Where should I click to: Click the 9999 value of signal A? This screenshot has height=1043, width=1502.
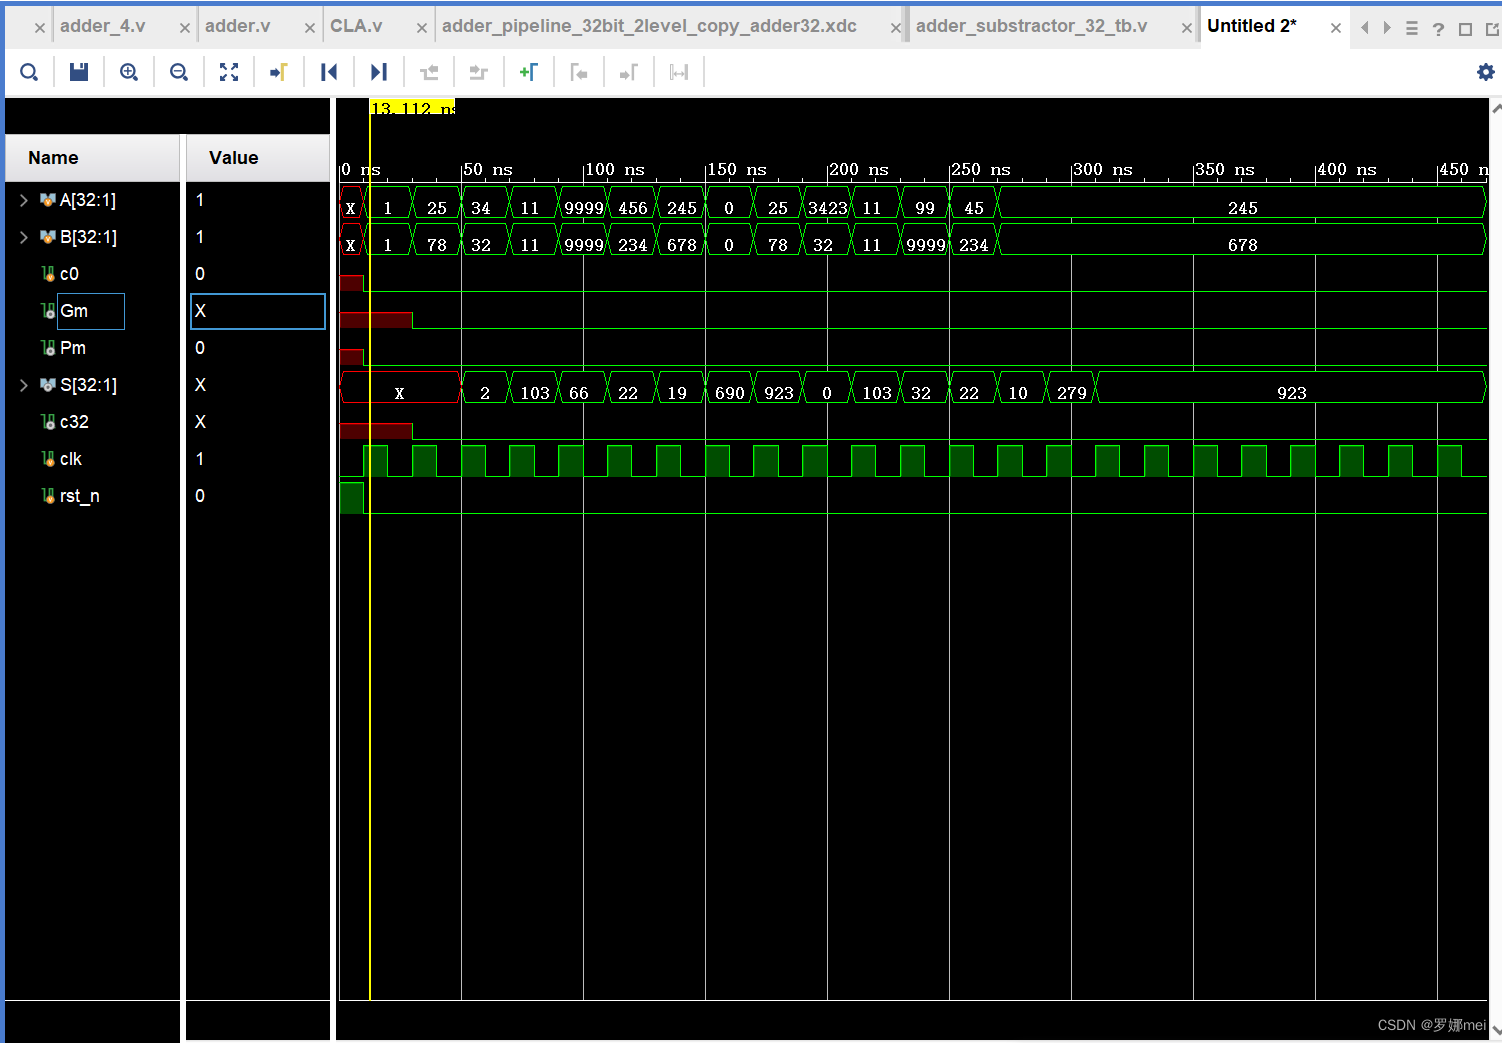[584, 208]
